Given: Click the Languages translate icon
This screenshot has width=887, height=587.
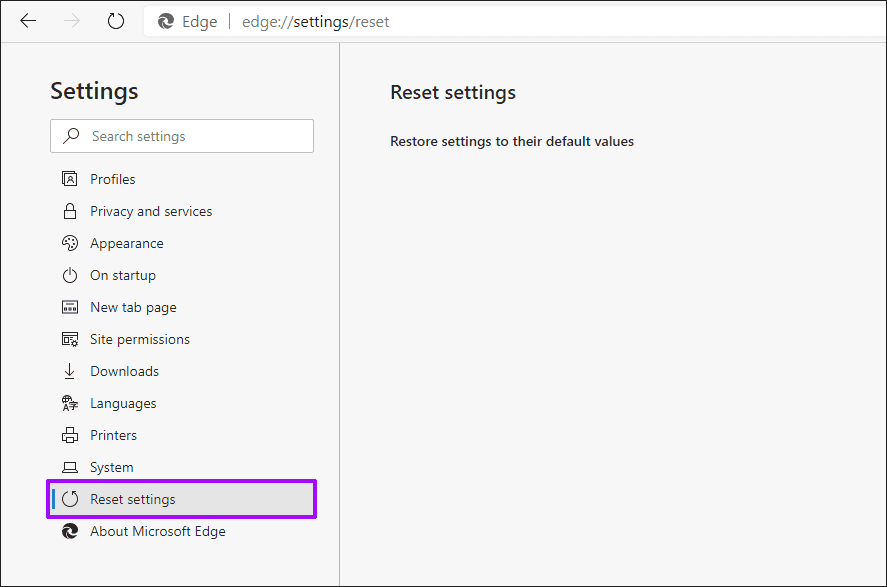Looking at the screenshot, I should (70, 403).
